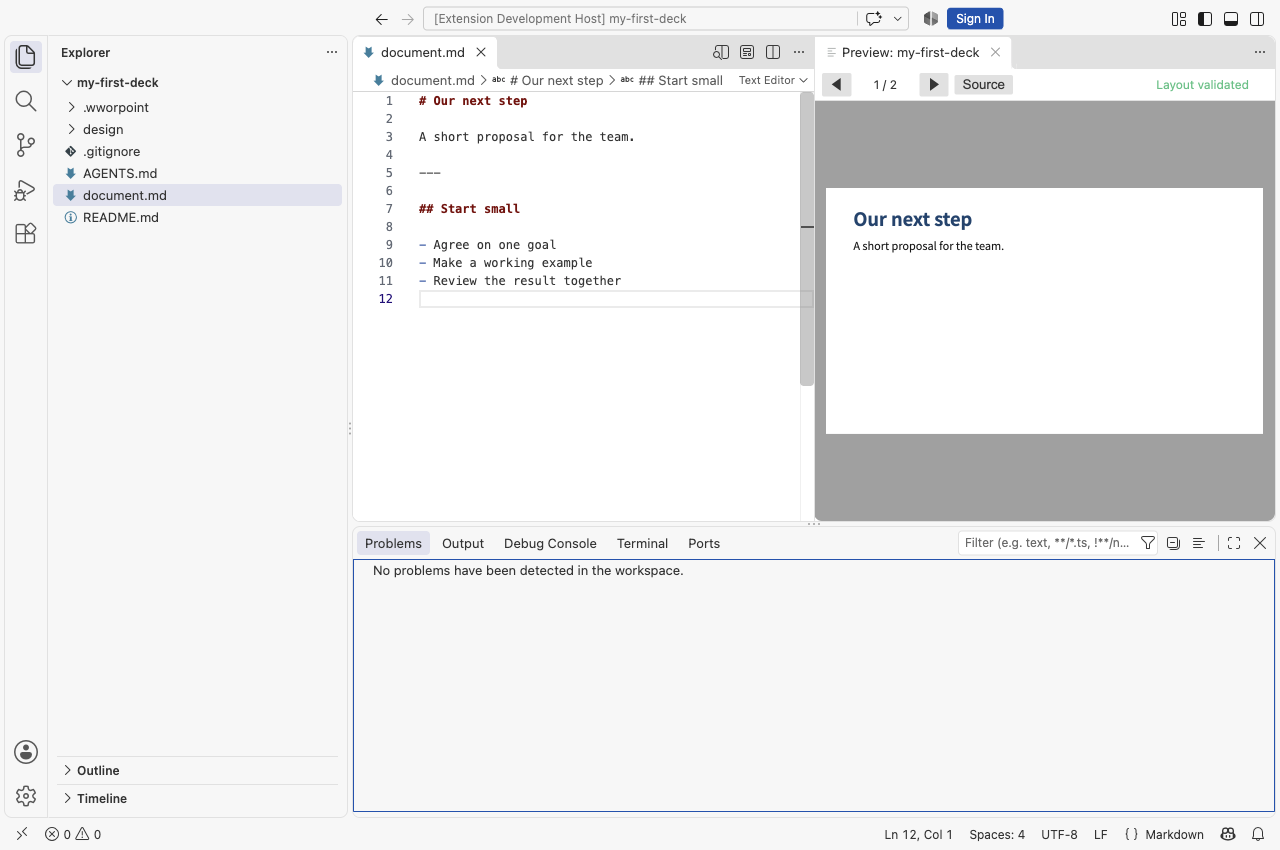Switch to the Output tab
The width and height of the screenshot is (1280, 850).
tap(463, 543)
